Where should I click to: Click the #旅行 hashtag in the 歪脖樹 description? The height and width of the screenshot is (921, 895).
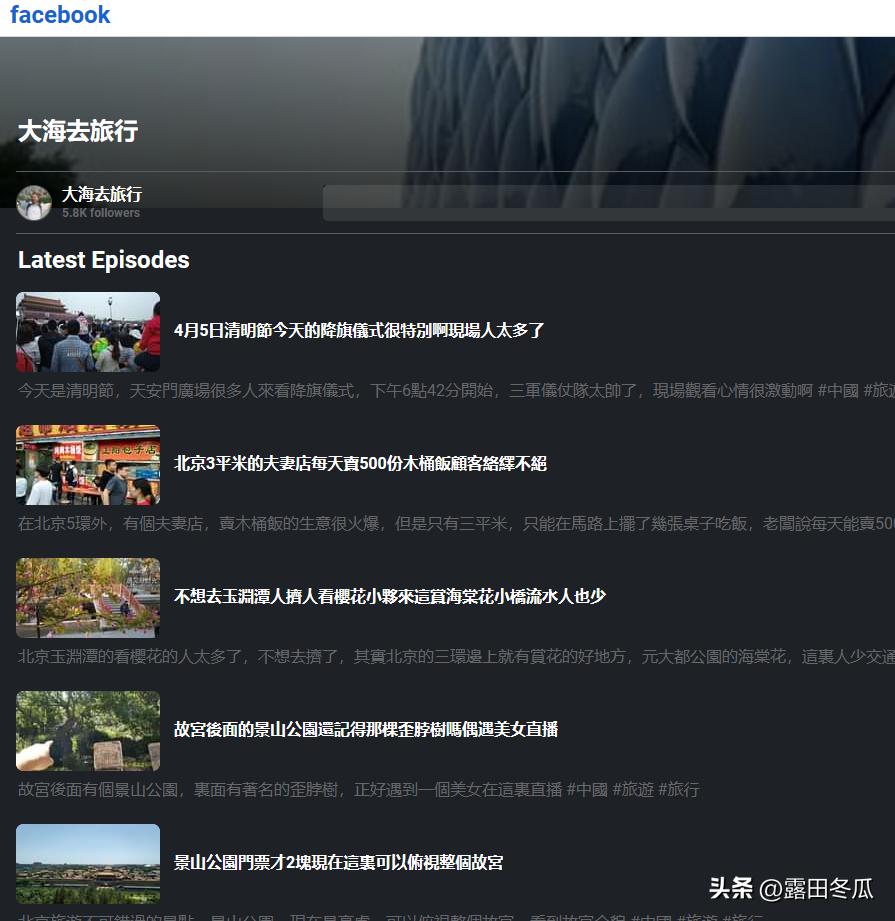(679, 789)
